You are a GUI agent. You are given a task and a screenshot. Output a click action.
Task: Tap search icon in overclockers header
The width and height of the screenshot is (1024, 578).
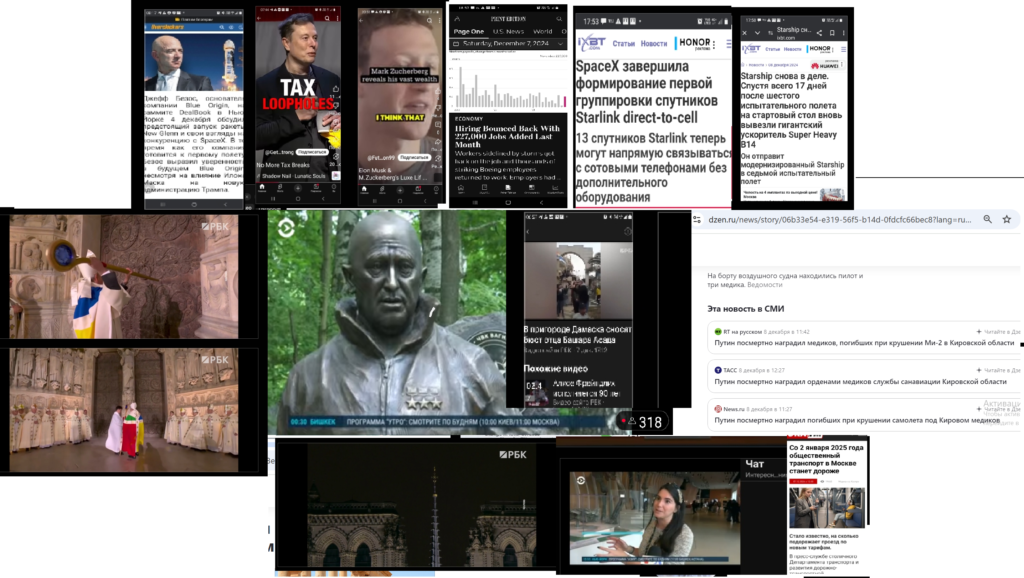click(x=222, y=27)
